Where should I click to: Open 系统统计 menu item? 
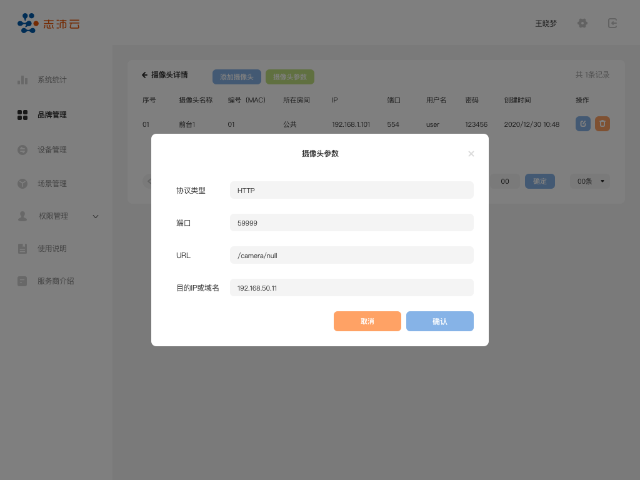52,80
